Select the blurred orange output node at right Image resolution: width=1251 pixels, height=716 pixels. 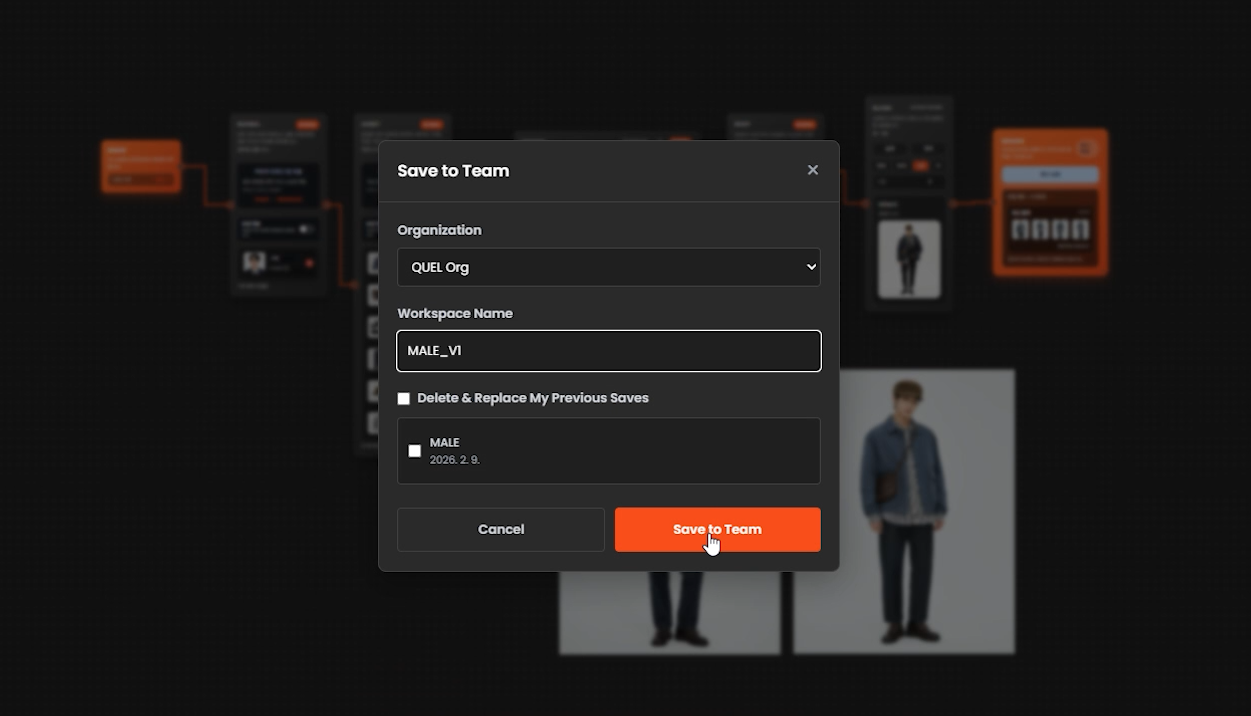tap(1050, 202)
